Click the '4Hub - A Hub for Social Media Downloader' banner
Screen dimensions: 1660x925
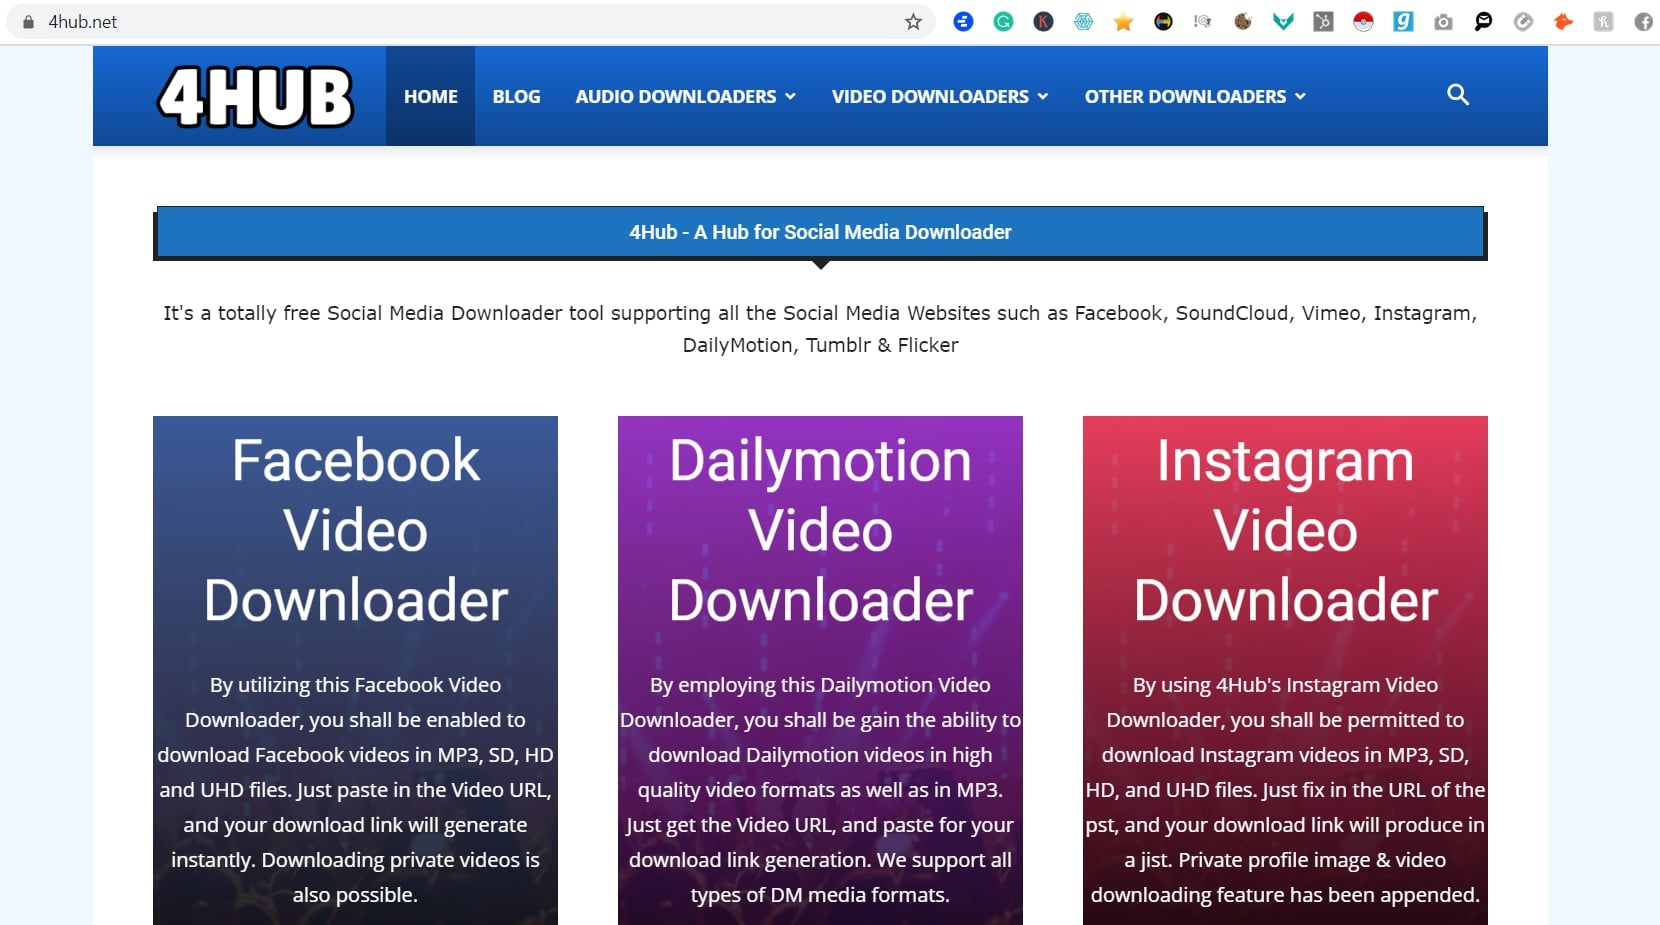(x=820, y=232)
